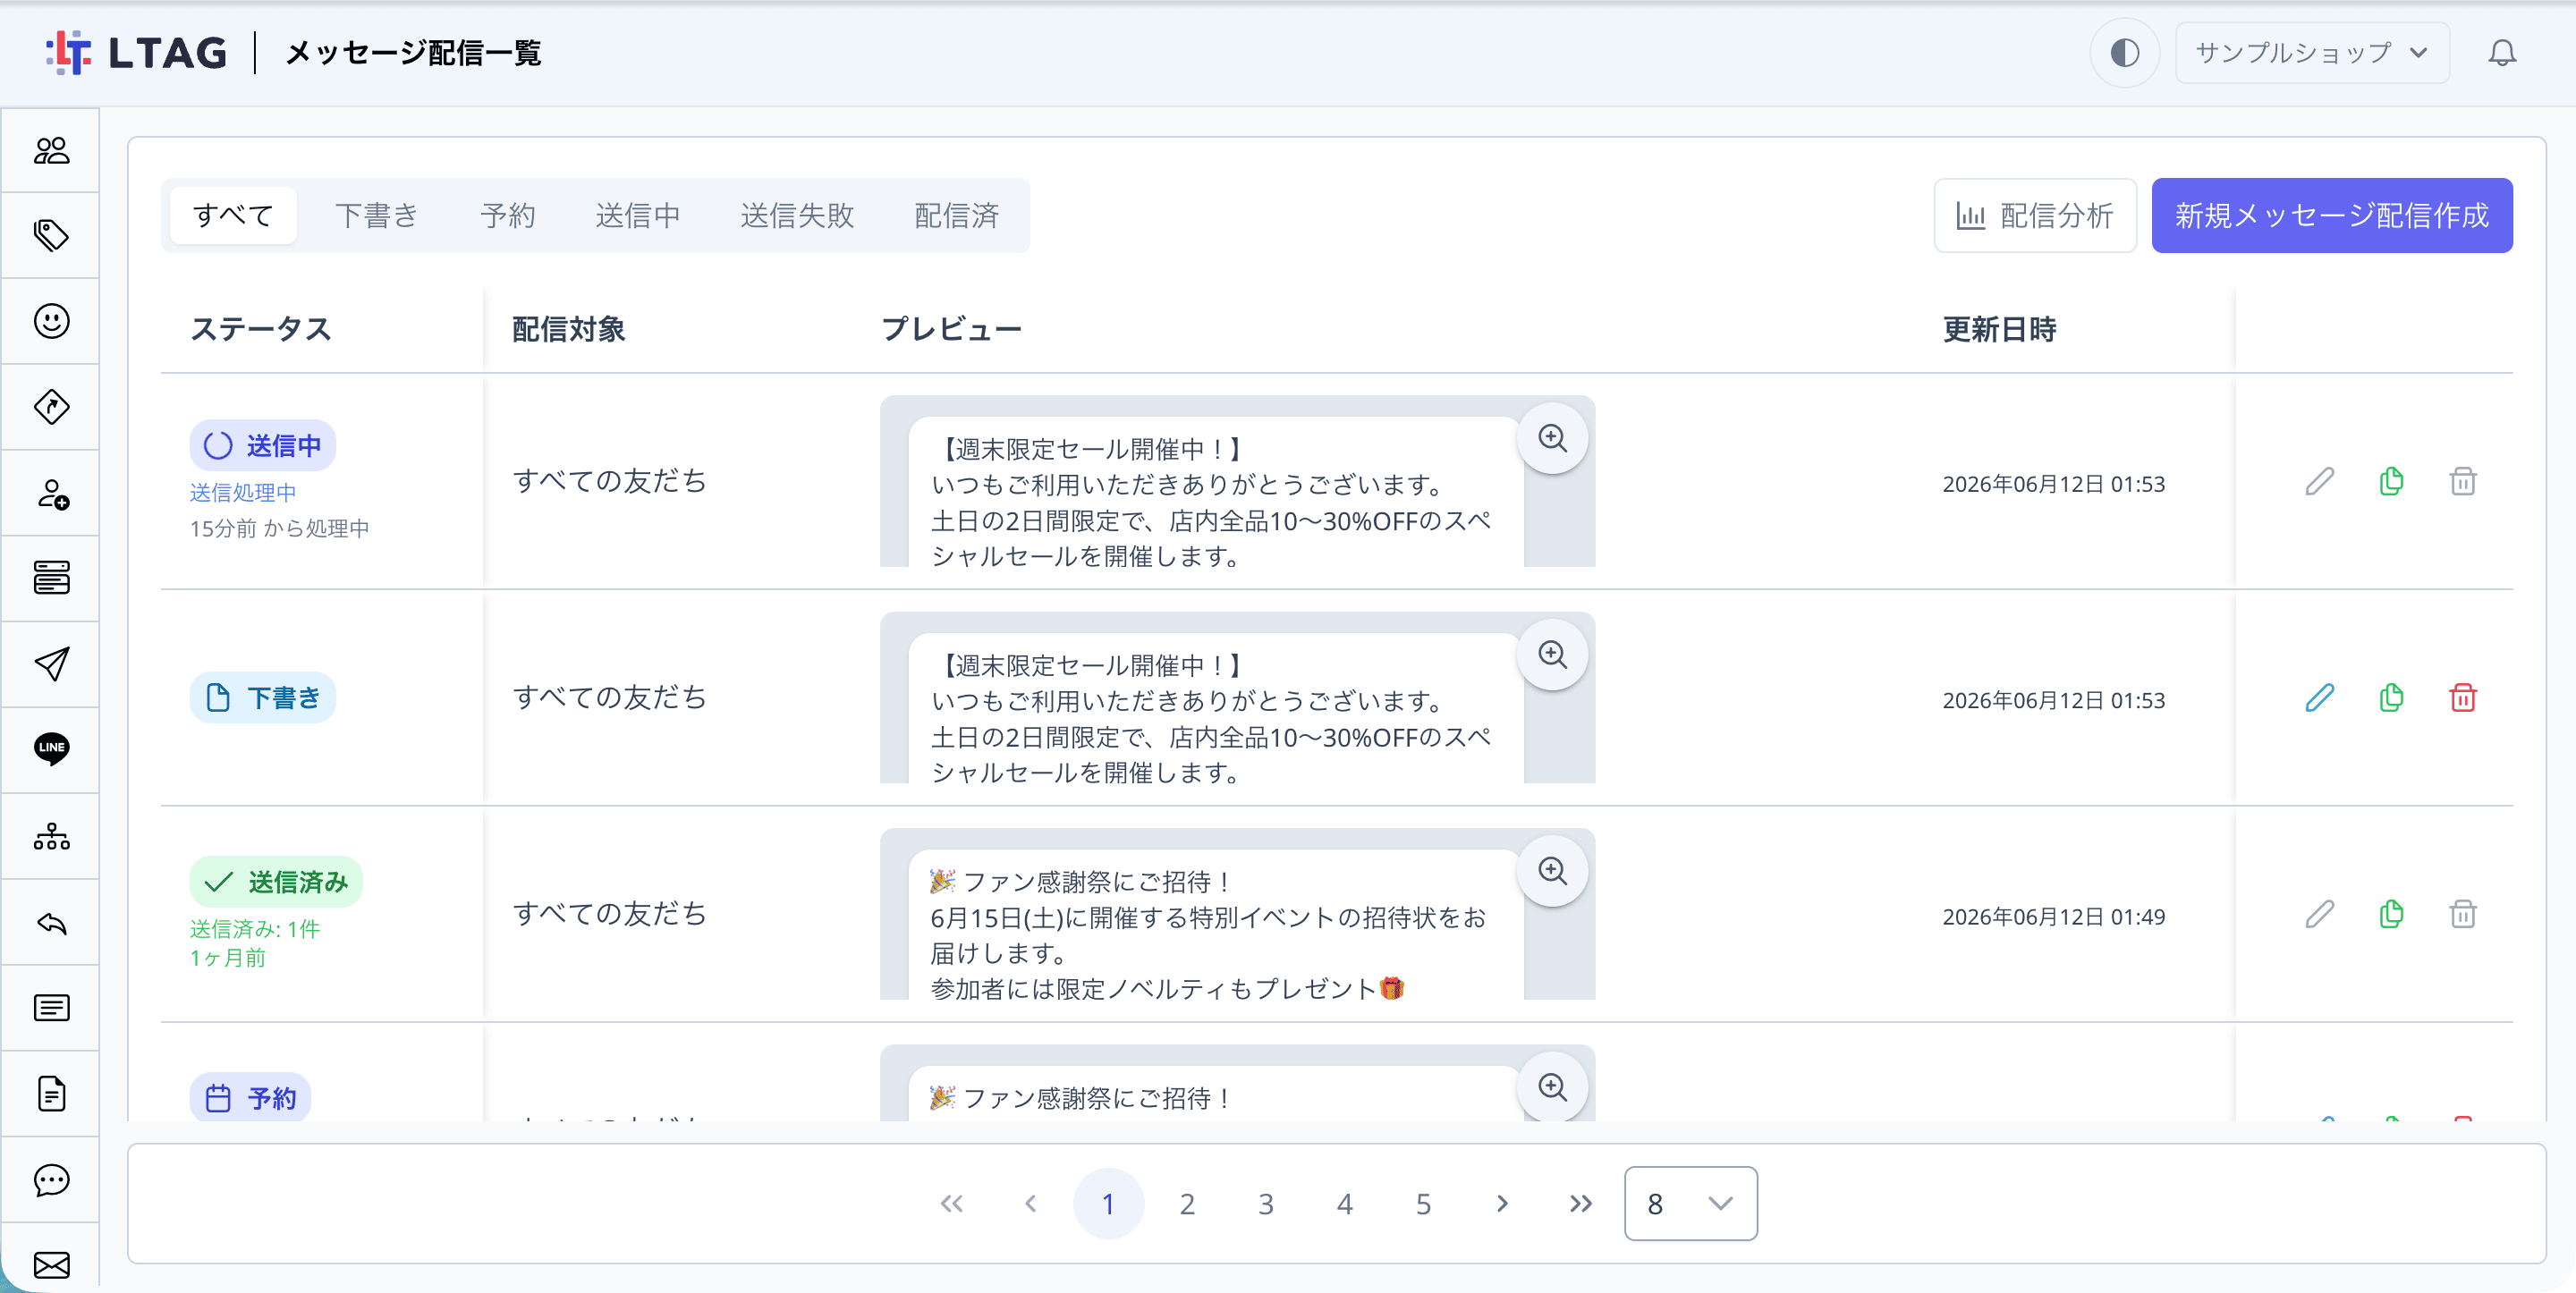Click the smiley face sidebar icon
This screenshot has width=2576, height=1293.
pos(51,321)
